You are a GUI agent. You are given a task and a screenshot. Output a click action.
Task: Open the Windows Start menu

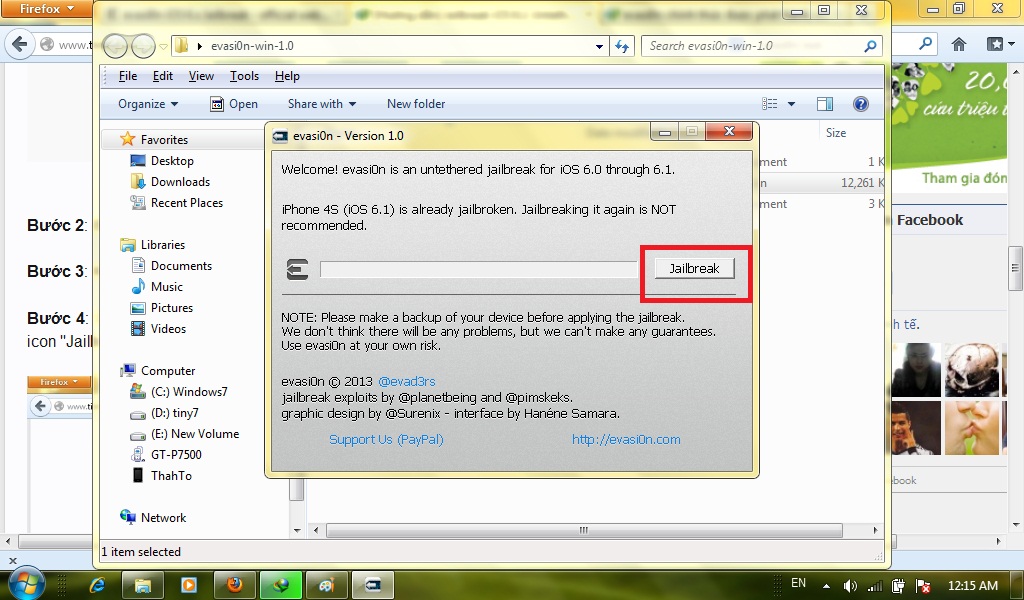pos(25,583)
